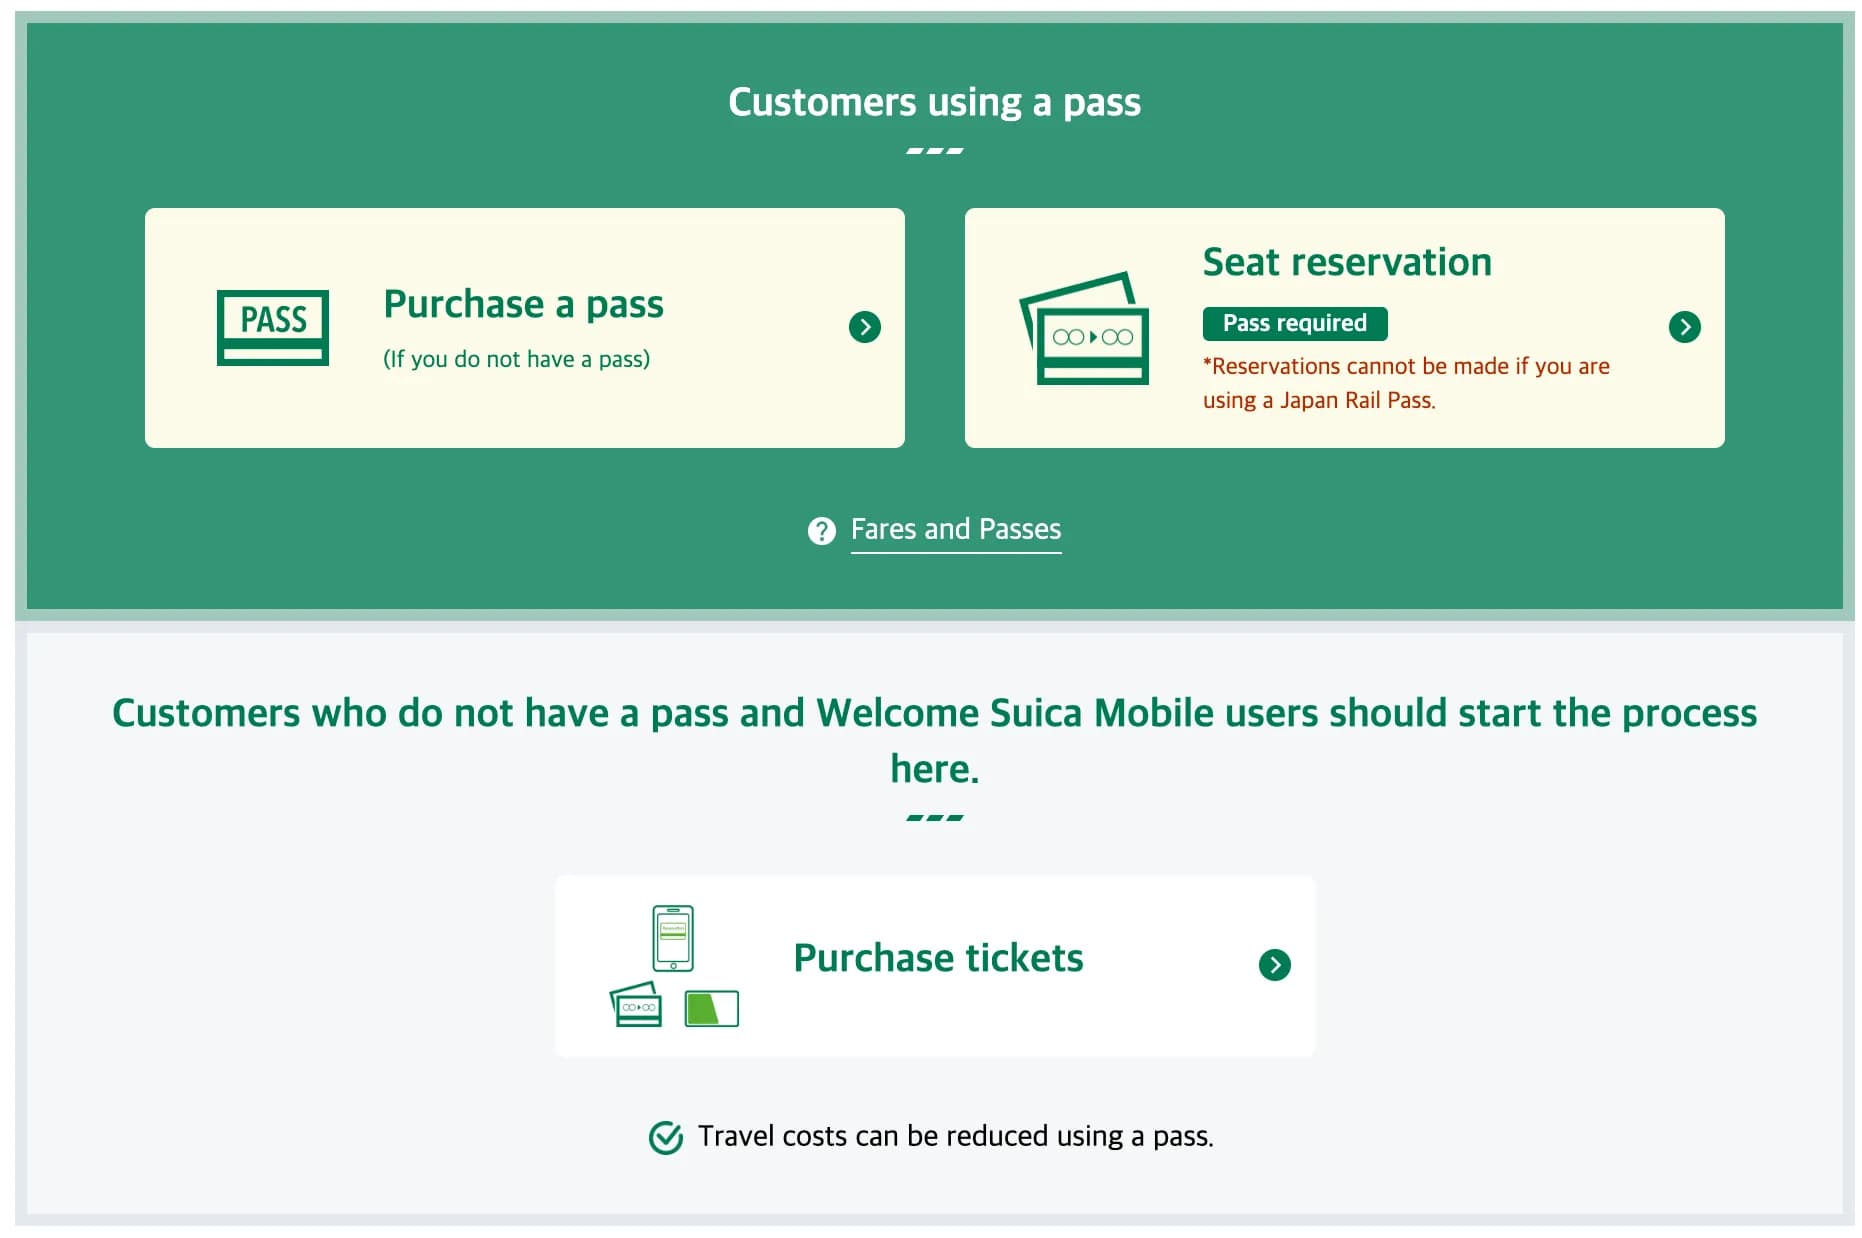
Task: Open the Fares and Passes link
Action: (955, 529)
